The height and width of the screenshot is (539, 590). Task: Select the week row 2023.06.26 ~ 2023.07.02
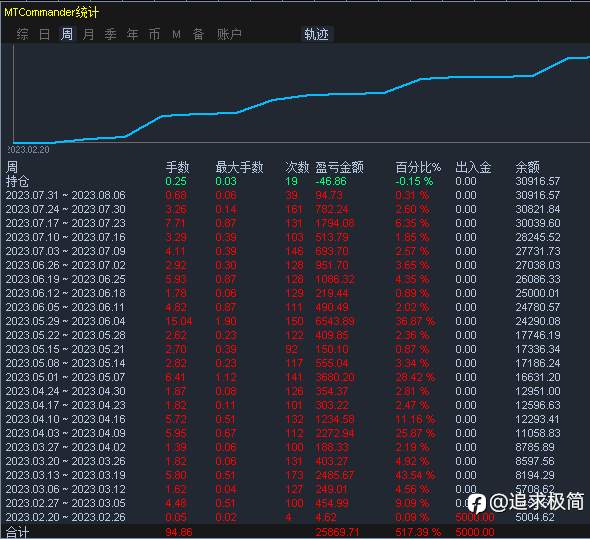(283, 265)
